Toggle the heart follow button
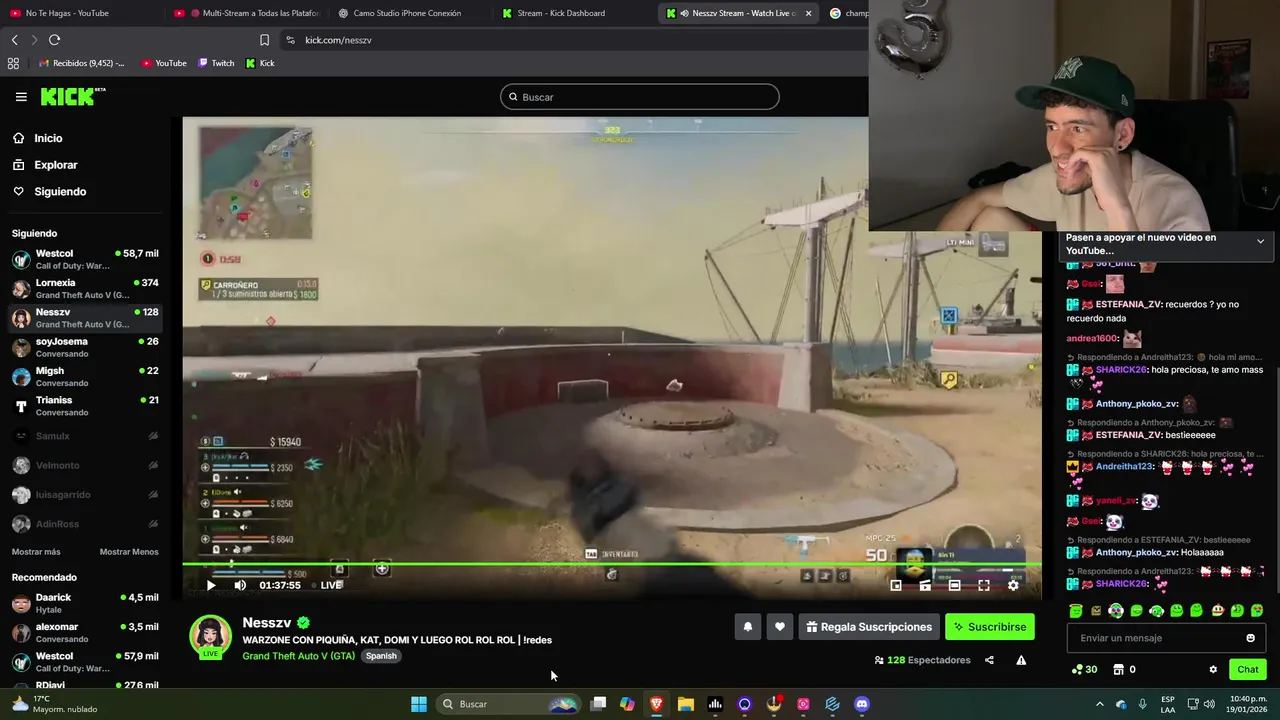 coord(780,627)
